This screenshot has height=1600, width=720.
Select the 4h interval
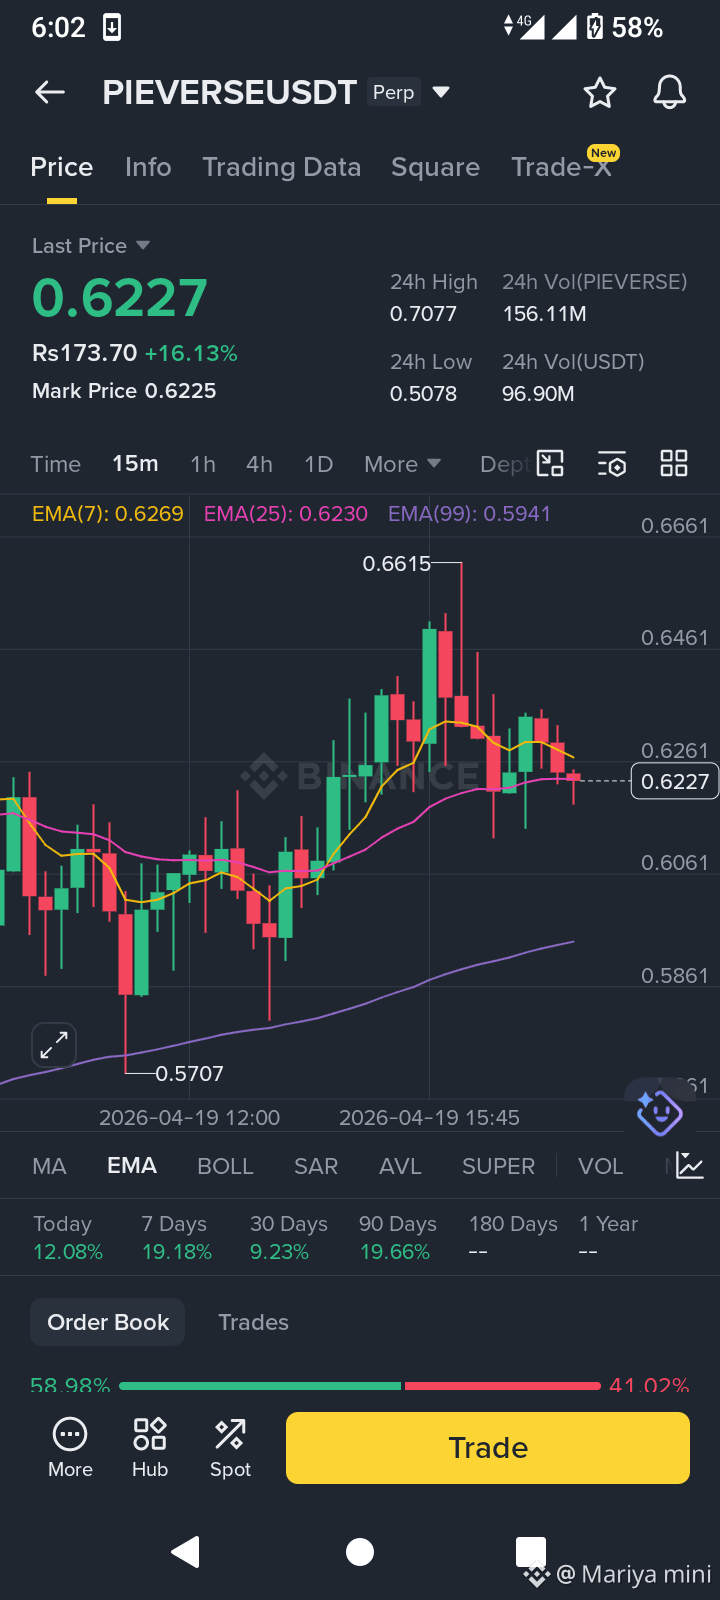tap(259, 464)
